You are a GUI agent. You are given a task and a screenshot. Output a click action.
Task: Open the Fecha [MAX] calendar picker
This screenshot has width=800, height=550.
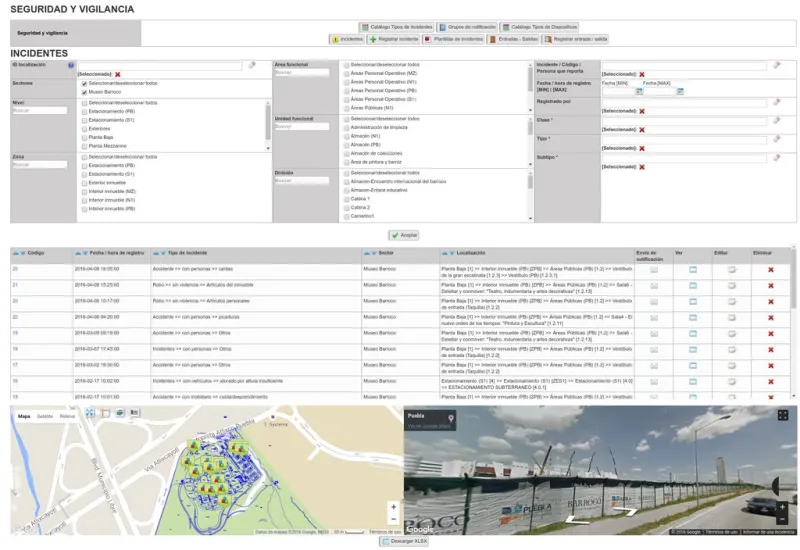(x=680, y=91)
